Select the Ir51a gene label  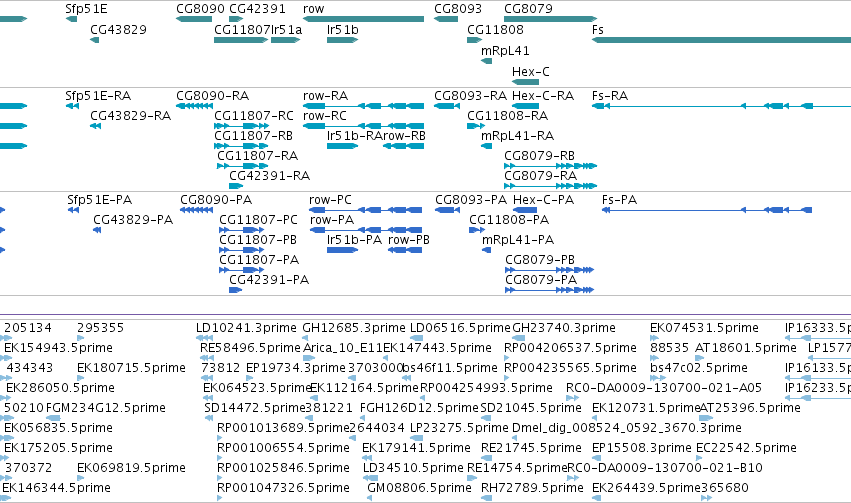pos(287,30)
